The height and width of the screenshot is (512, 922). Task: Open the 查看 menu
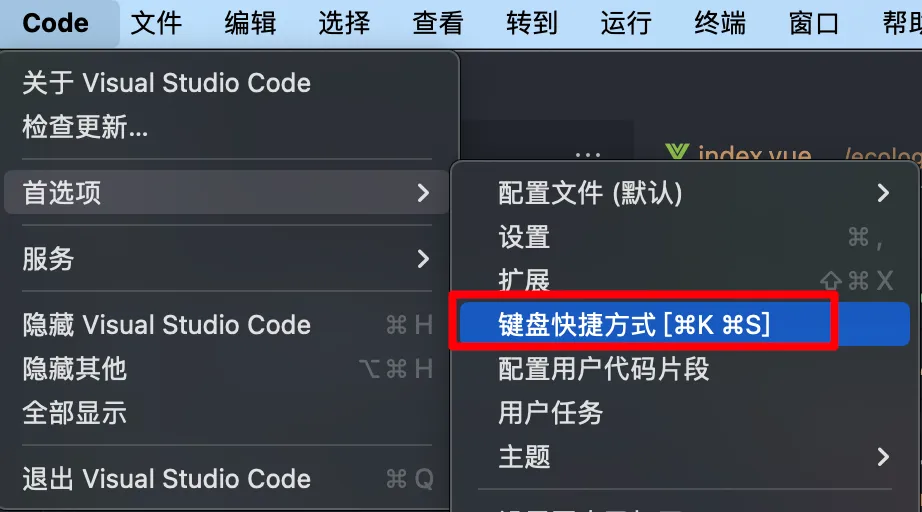[438, 24]
